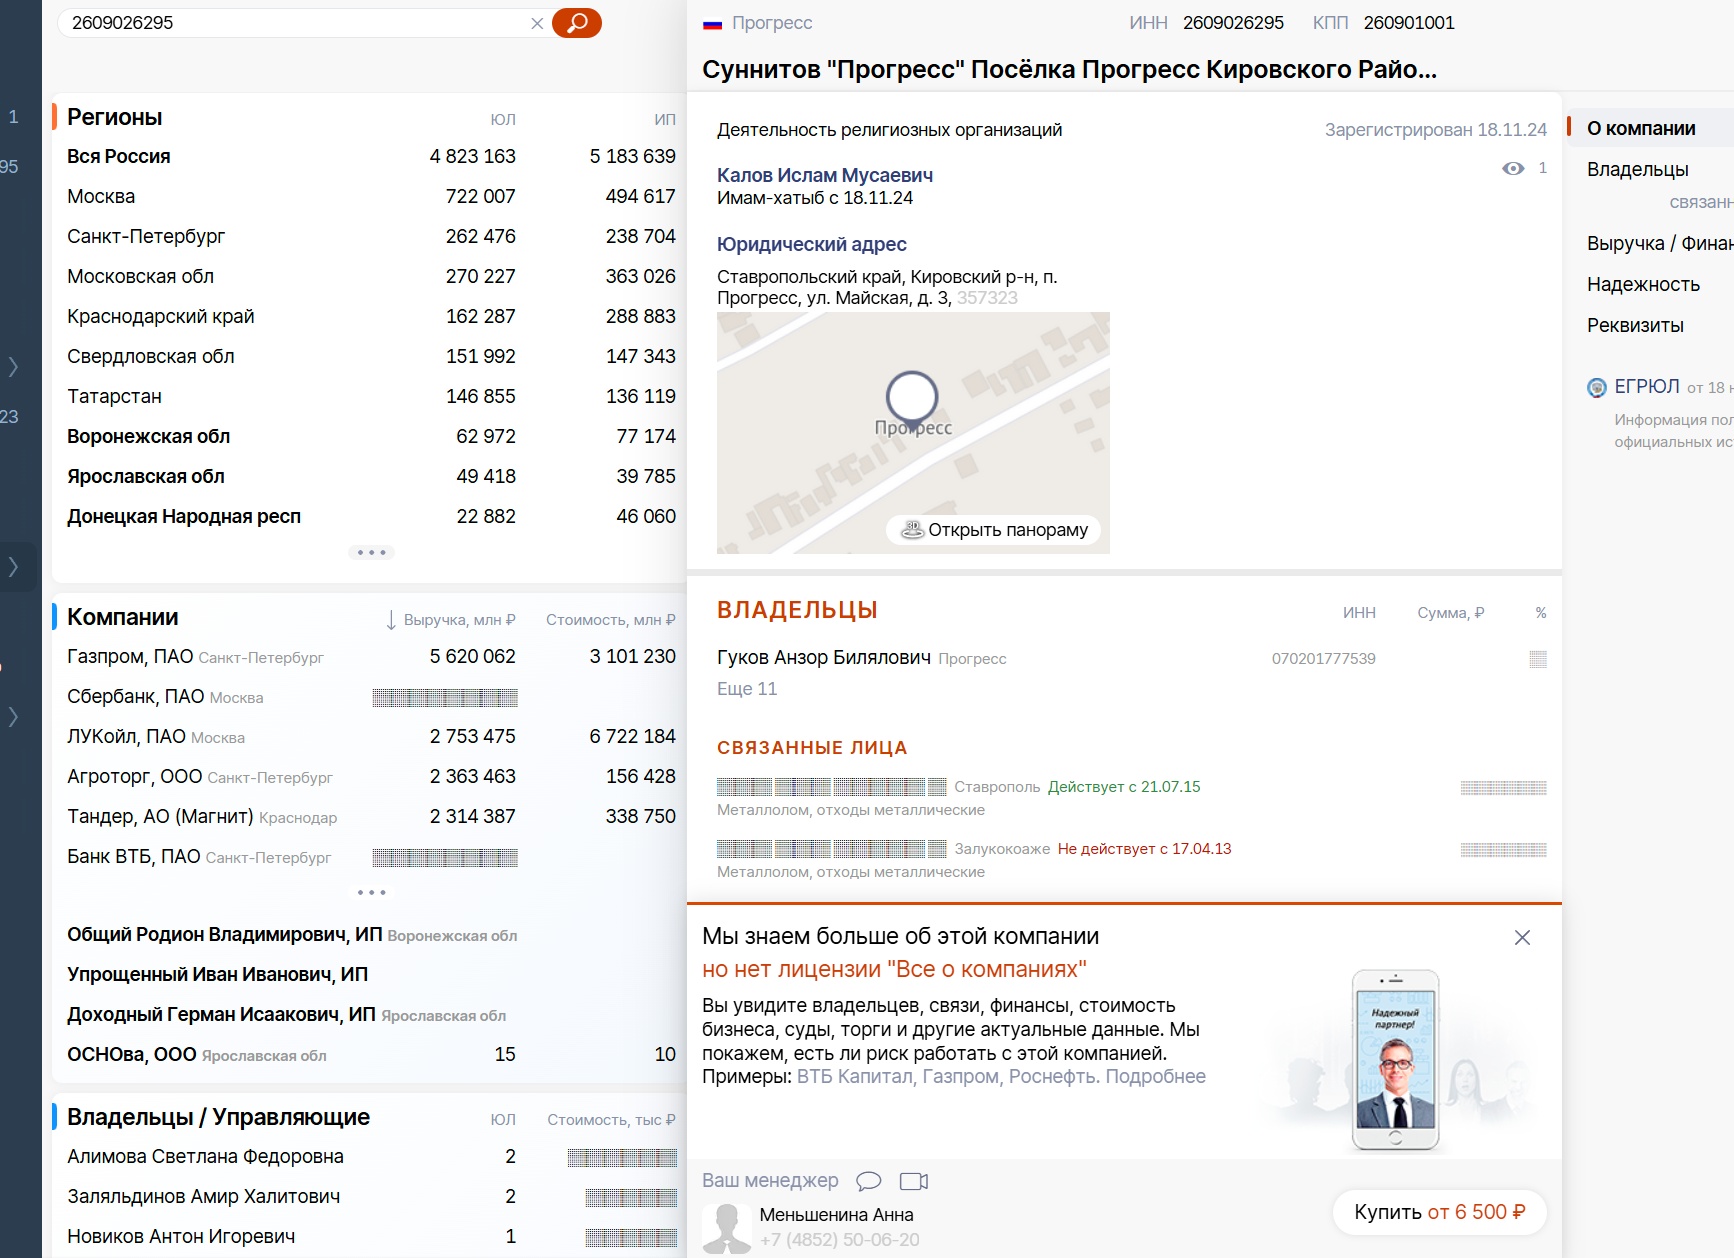Screen dimensions: 1734x1258
Task: Click manager phone +7 (4852) 50-06-20
Action: click(839, 1240)
